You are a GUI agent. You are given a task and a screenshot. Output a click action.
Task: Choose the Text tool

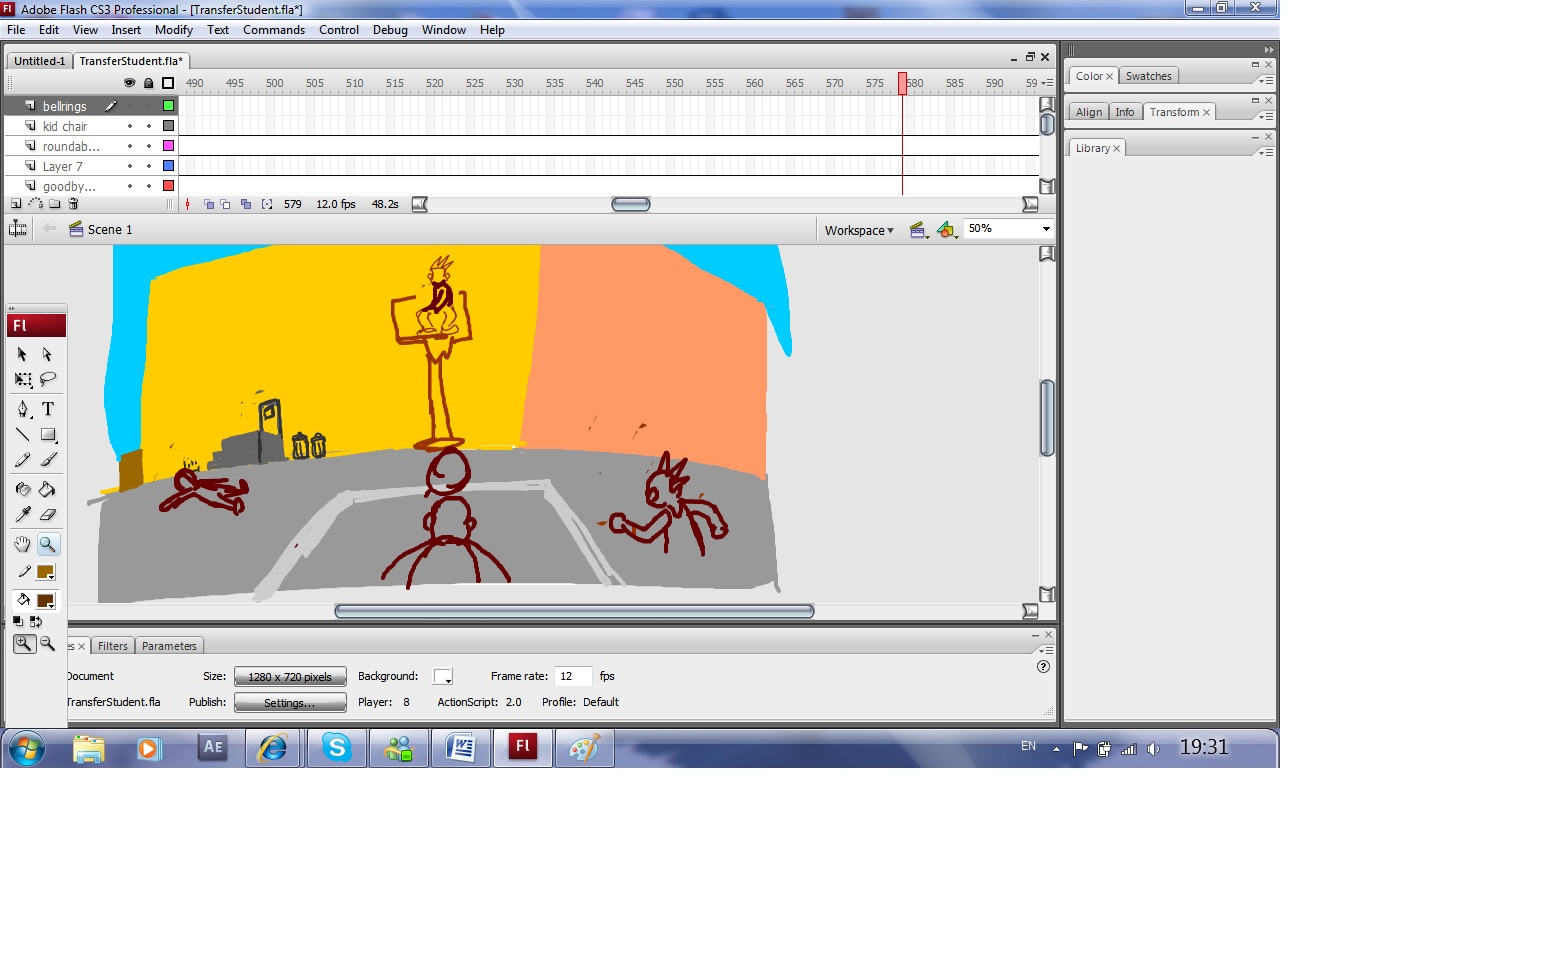(48, 409)
